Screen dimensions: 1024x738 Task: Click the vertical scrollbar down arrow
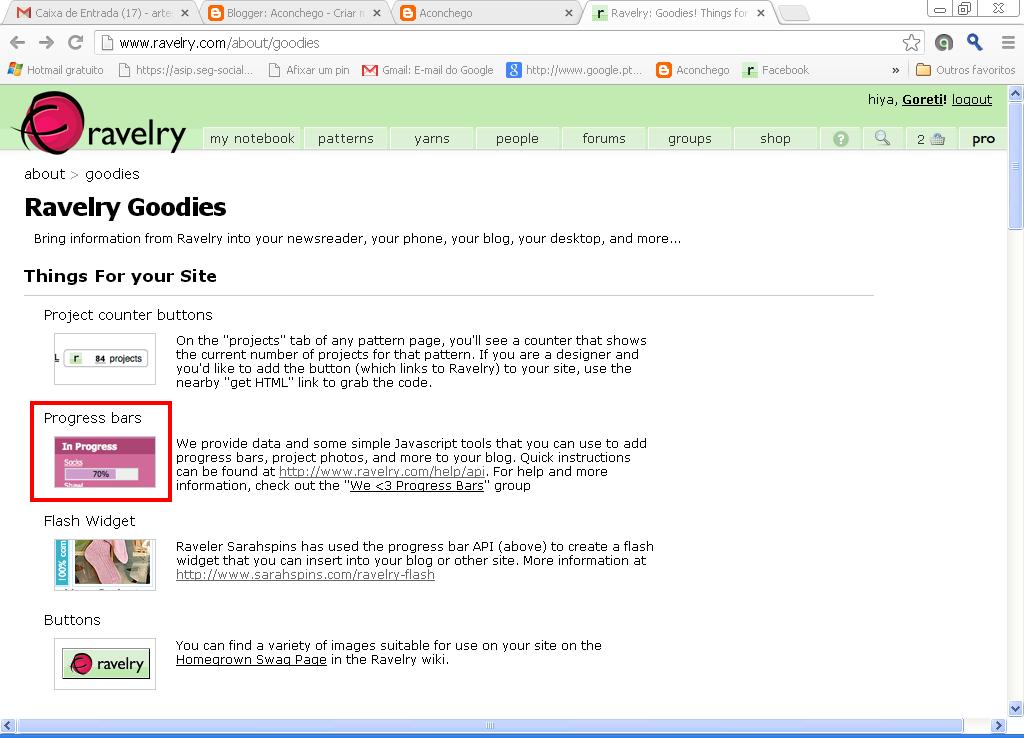pos(1016,709)
